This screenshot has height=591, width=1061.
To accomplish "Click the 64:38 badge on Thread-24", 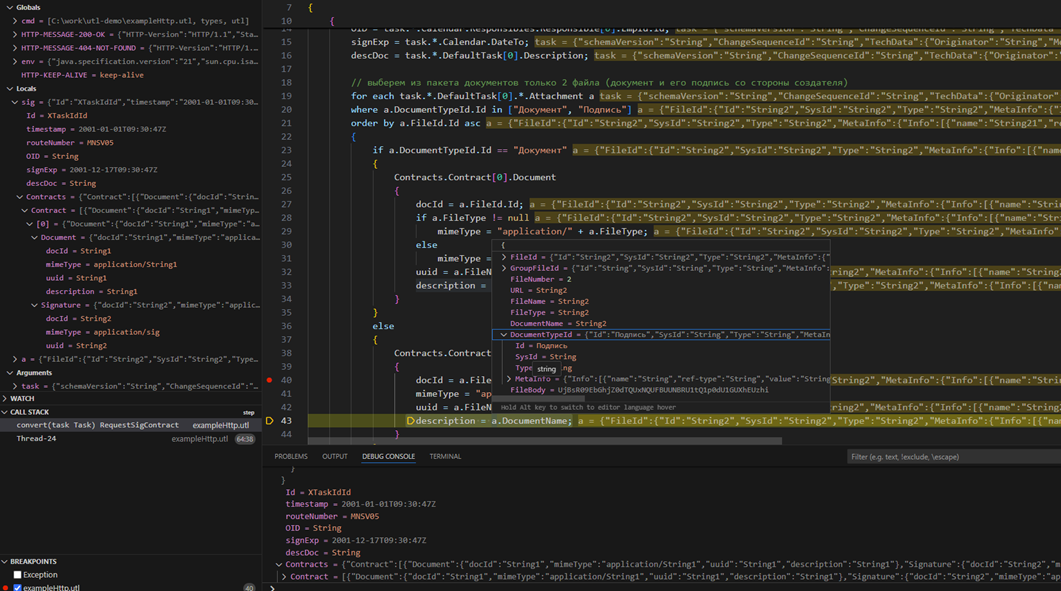I will pos(244,439).
